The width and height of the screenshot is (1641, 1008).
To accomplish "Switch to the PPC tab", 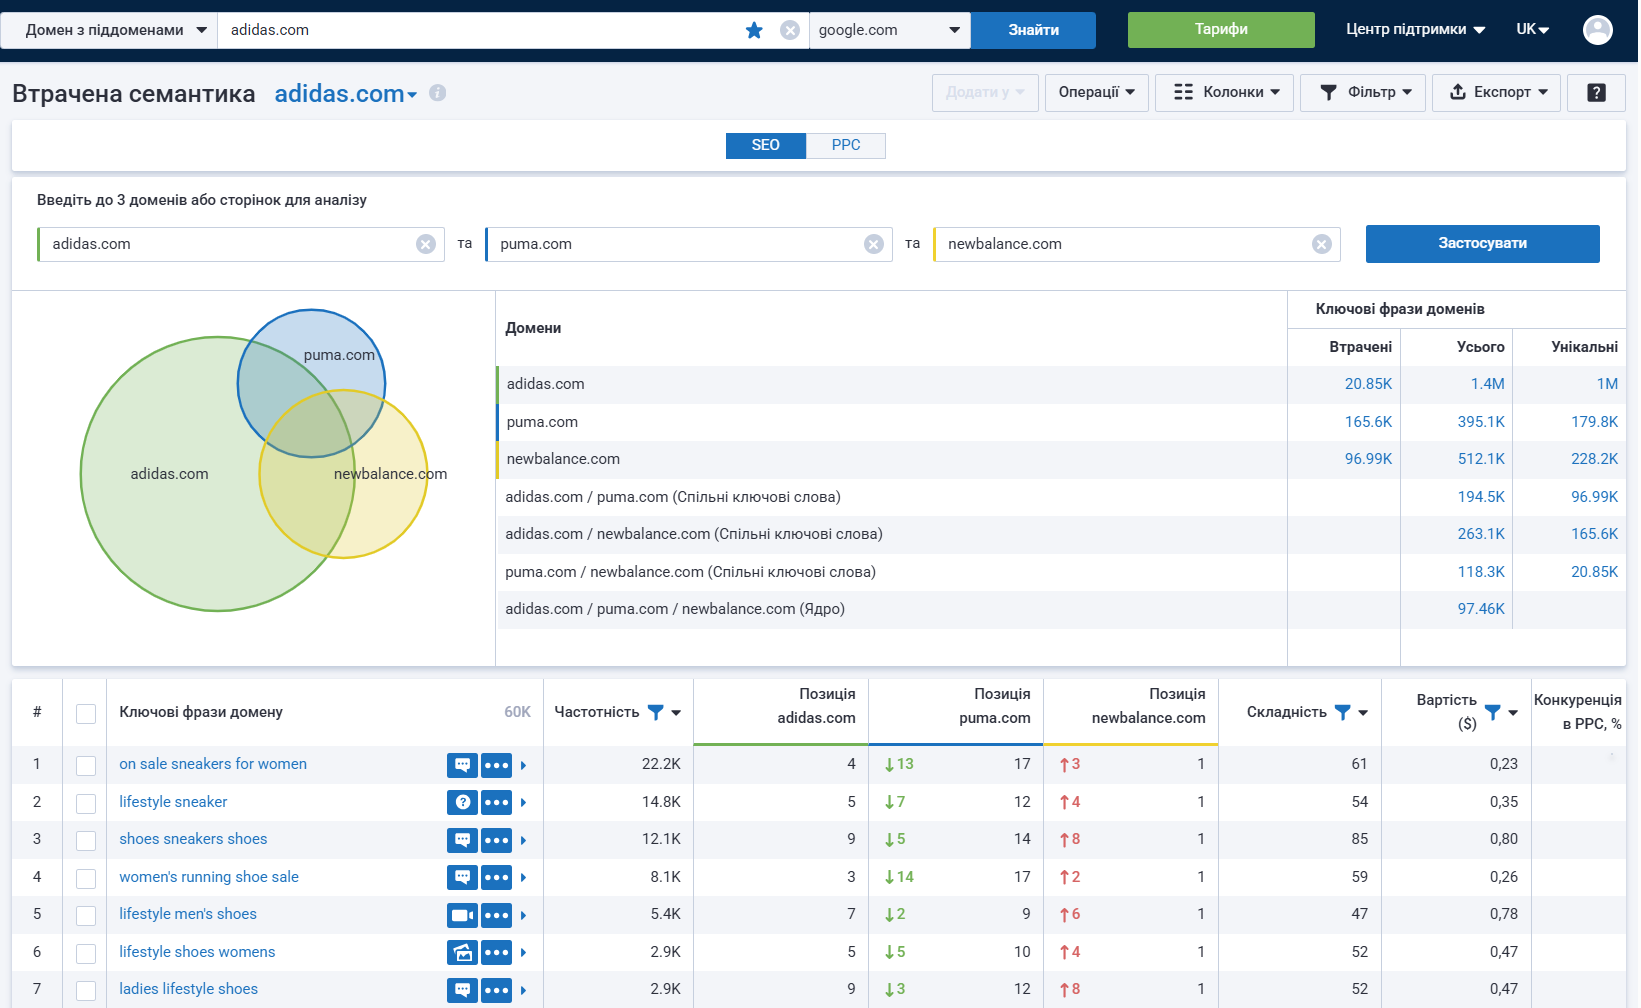I will [x=845, y=145].
